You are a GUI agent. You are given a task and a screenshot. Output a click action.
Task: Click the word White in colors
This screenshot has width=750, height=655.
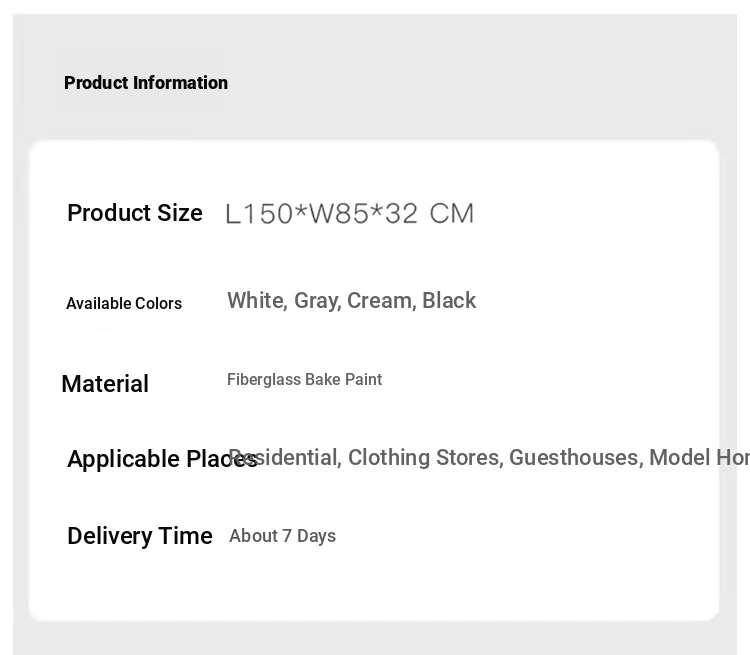click(257, 300)
